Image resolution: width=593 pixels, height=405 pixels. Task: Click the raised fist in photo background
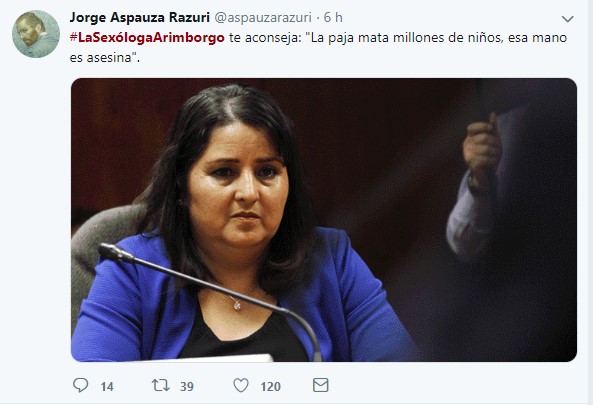coord(481,147)
